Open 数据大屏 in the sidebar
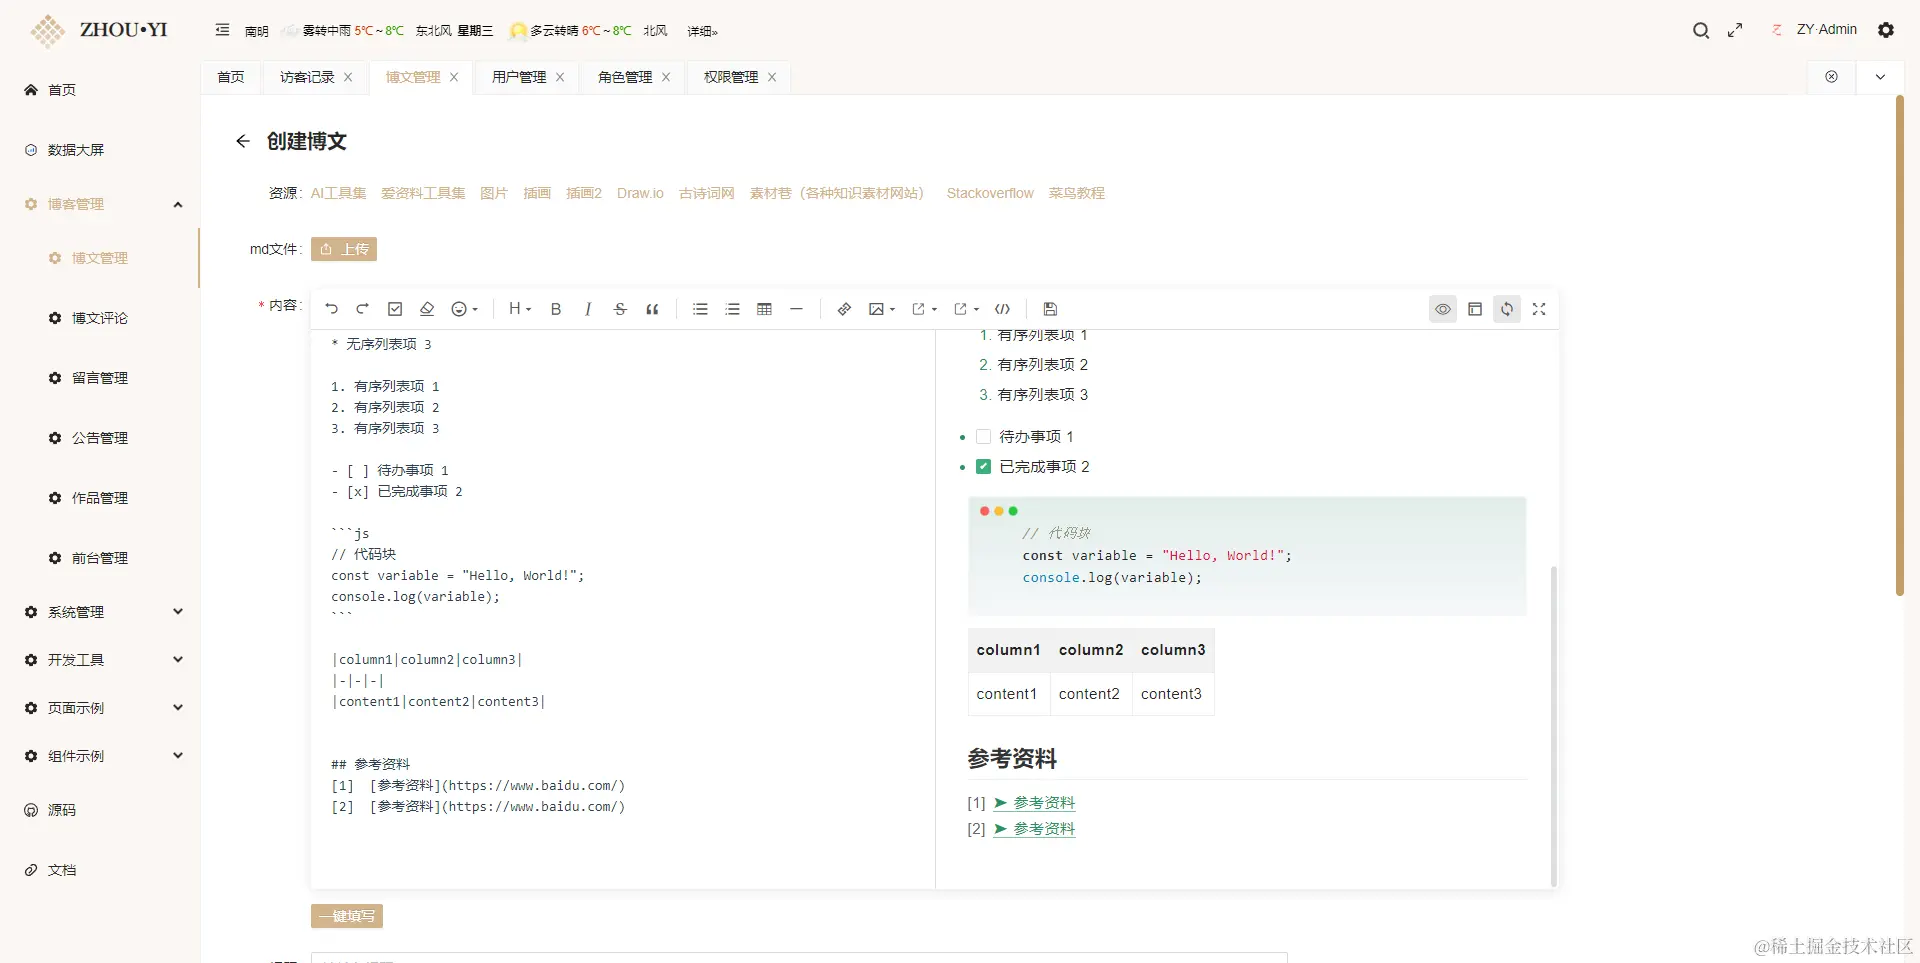The height and width of the screenshot is (963, 1920). pyautogui.click(x=100, y=150)
